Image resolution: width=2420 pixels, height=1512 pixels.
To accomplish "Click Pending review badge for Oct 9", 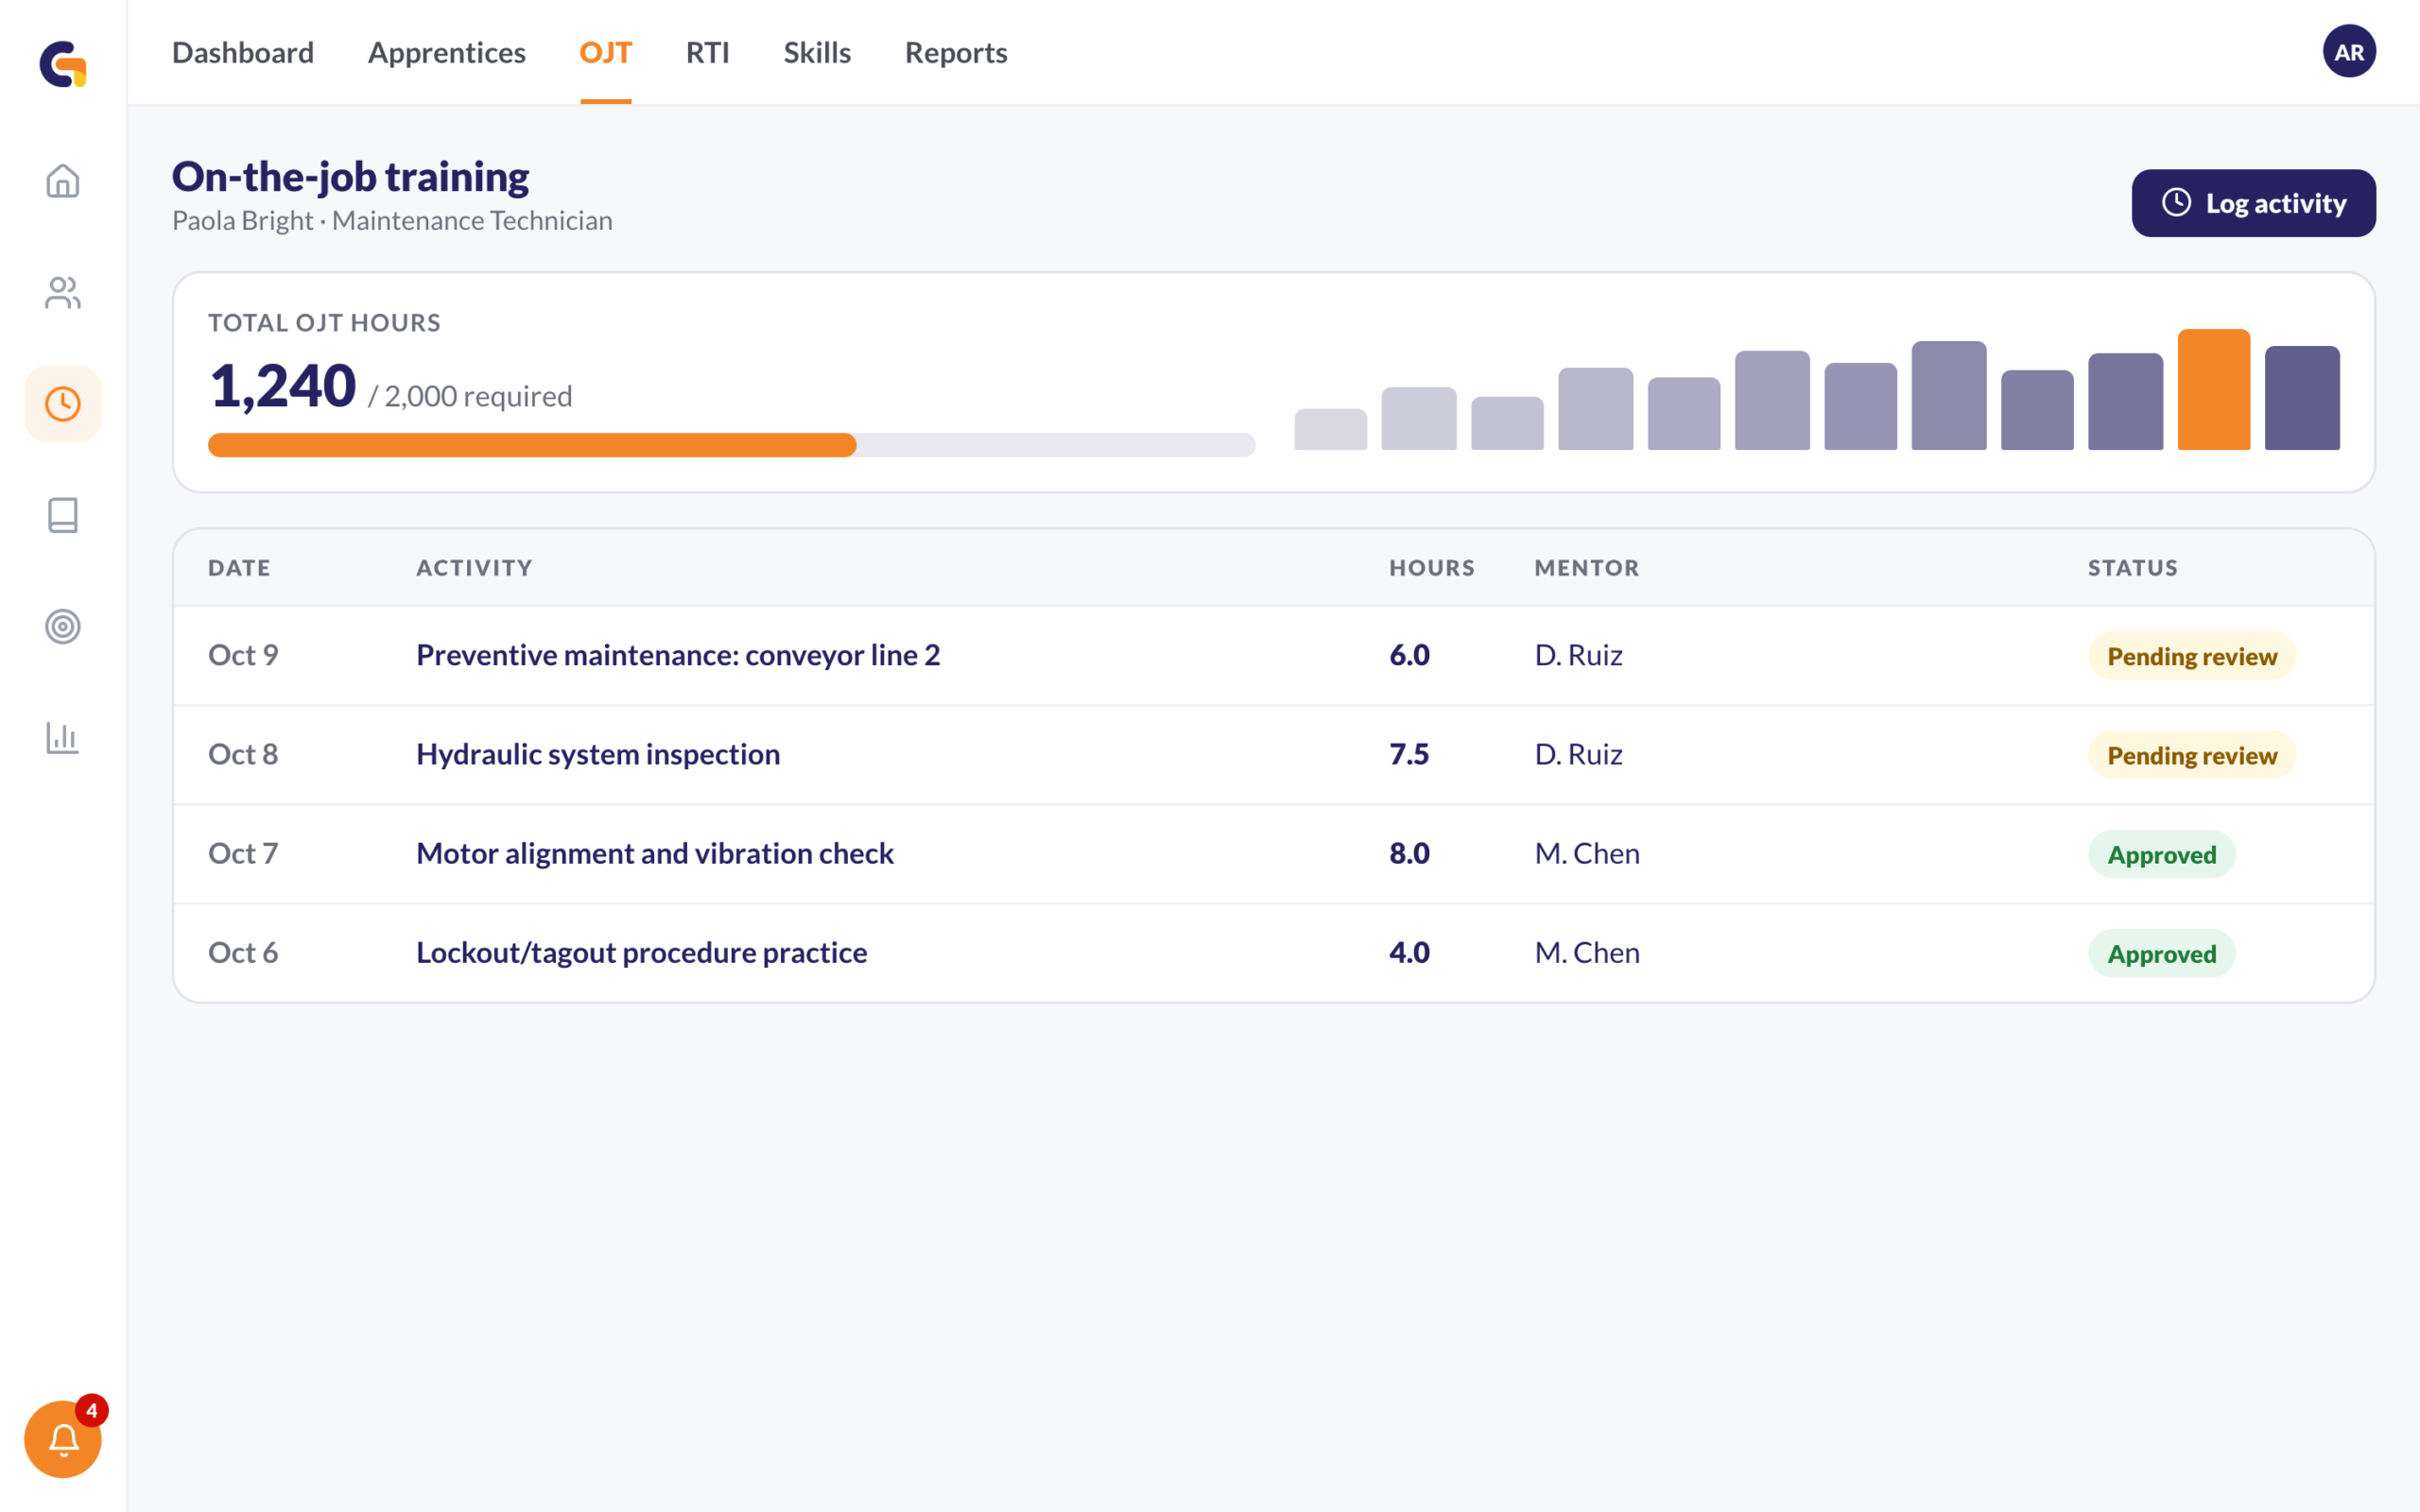I will [2192, 656].
